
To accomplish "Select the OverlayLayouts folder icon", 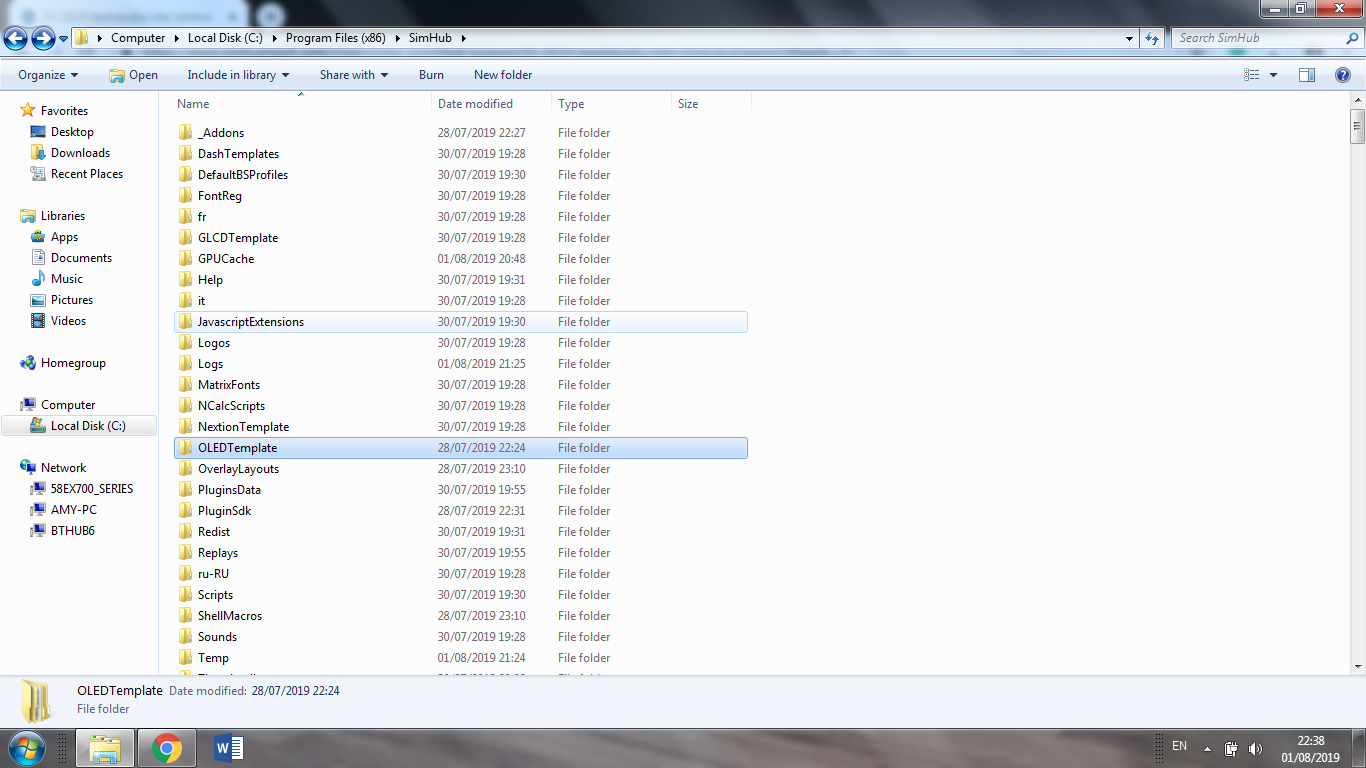I will click(x=185, y=469).
